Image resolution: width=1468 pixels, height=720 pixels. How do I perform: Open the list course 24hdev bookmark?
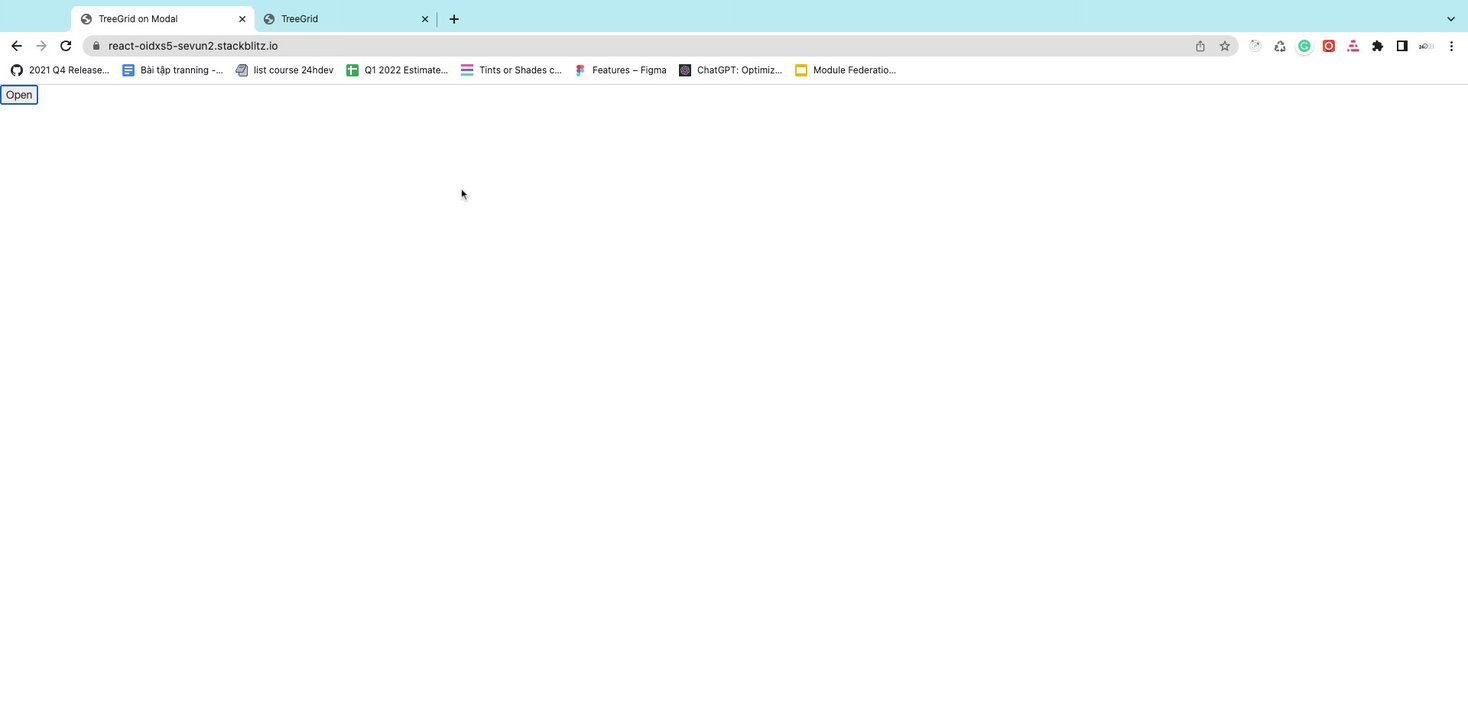[x=284, y=70]
